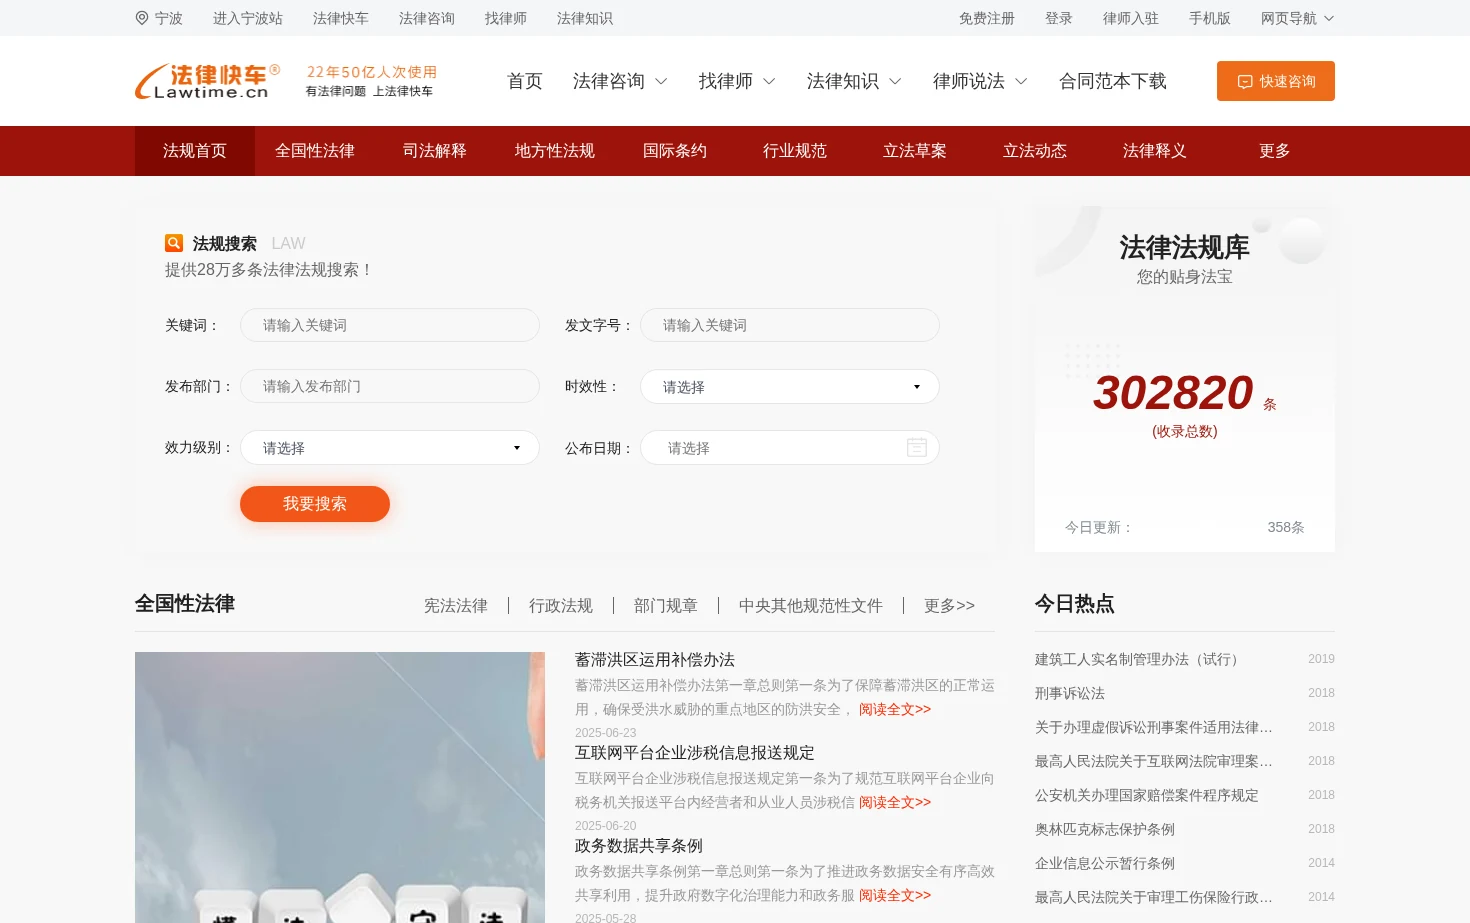Open the 立法草案 tab
The height and width of the screenshot is (923, 1470).
click(x=915, y=151)
